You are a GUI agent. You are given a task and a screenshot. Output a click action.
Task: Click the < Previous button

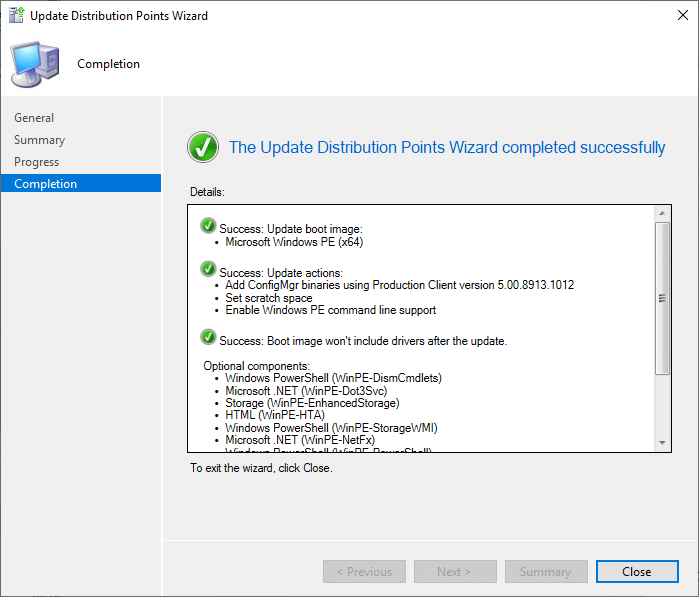click(x=364, y=572)
